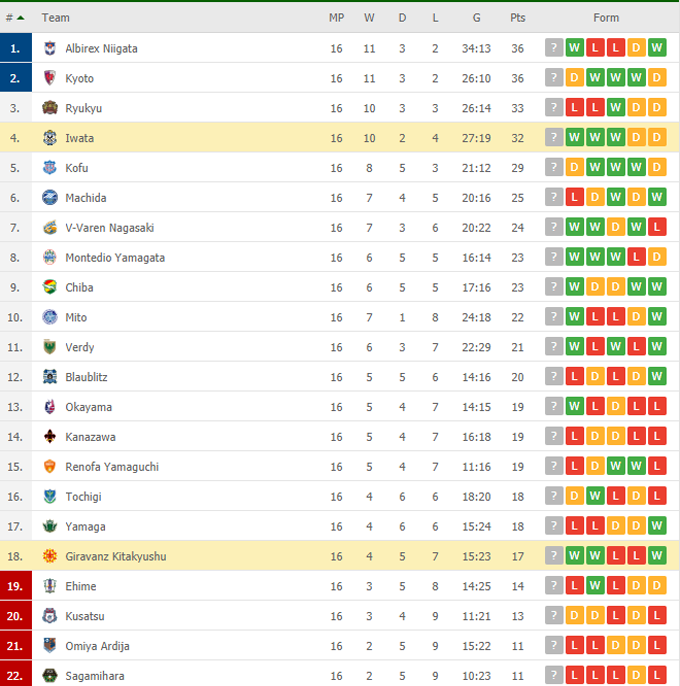Screen dimensions: 680x686
Task: Sort table by the # rank column
Action: (14, 17)
